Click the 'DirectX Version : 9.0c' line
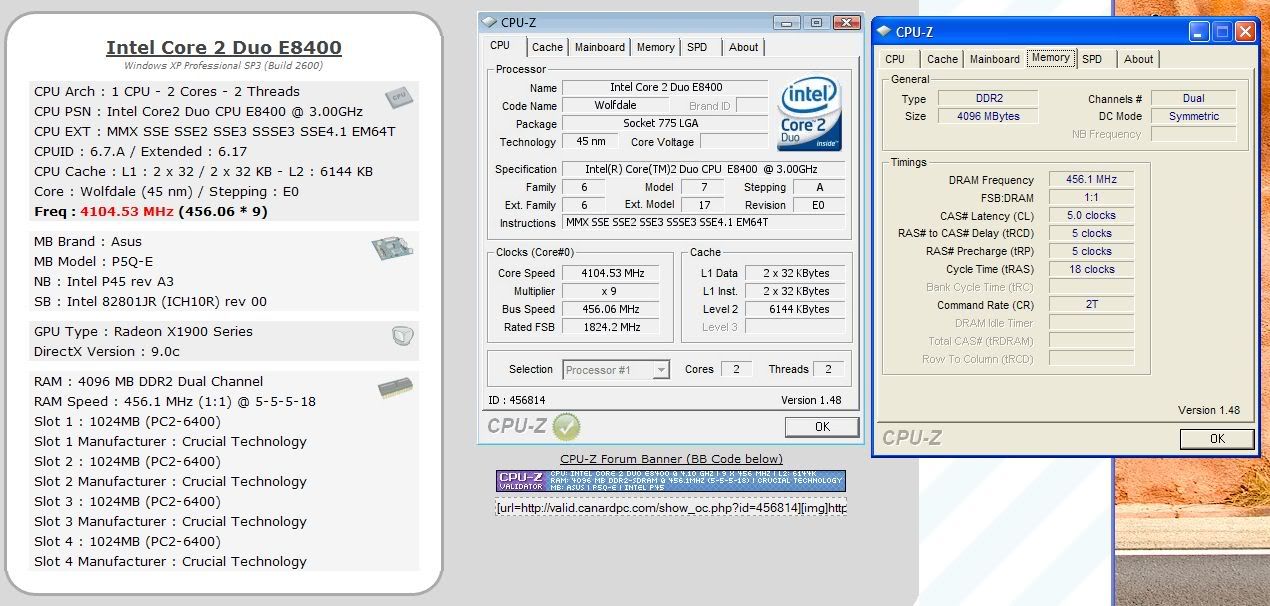 [x=107, y=351]
